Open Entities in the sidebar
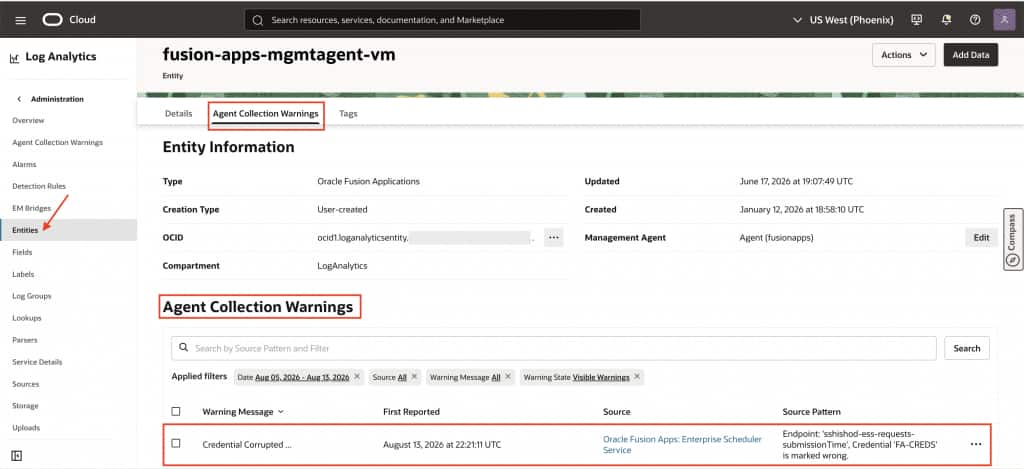Image resolution: width=1024 pixels, height=469 pixels. coord(25,230)
